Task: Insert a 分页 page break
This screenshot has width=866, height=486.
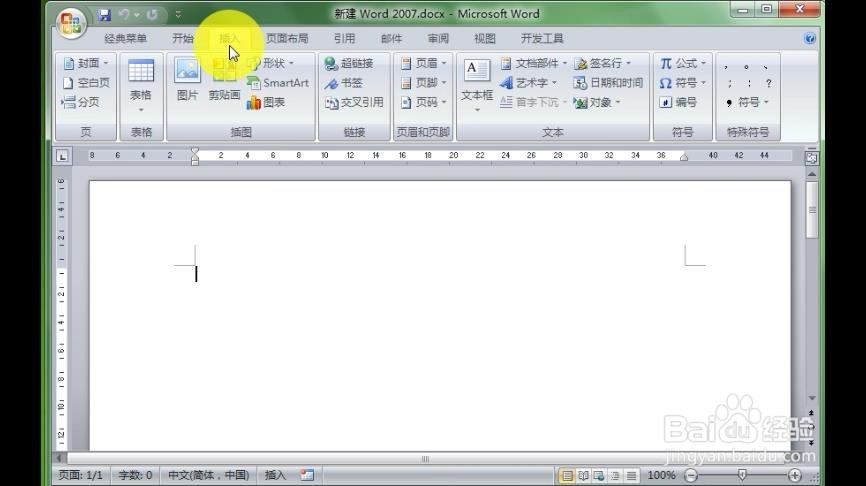Action: [81, 102]
